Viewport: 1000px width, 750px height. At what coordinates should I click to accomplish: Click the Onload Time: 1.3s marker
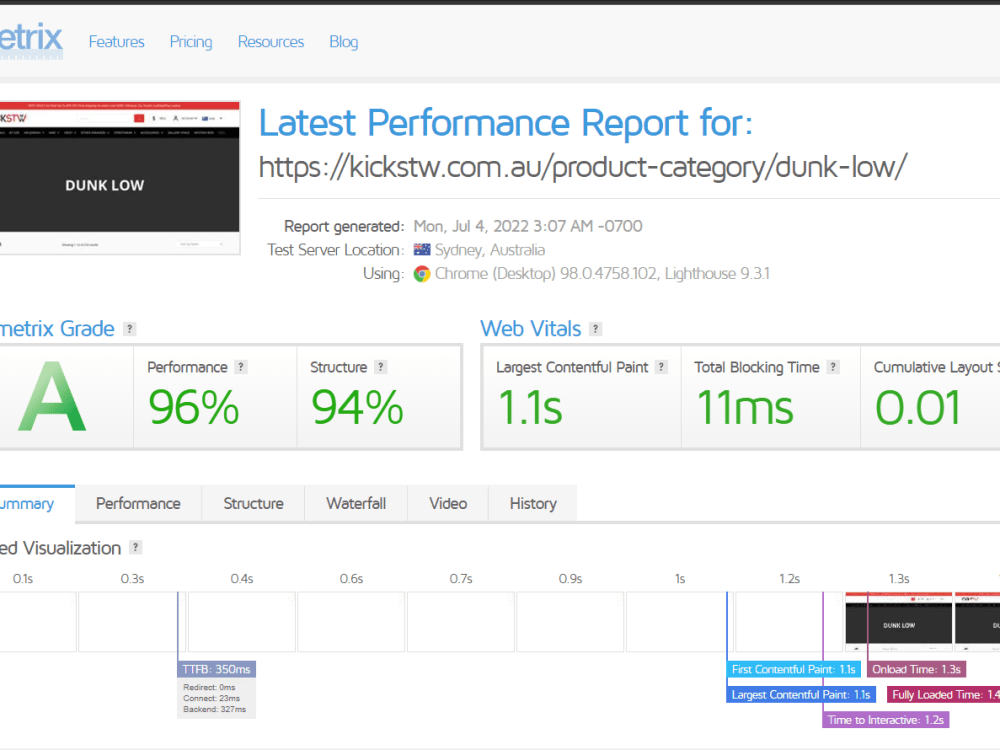(916, 670)
